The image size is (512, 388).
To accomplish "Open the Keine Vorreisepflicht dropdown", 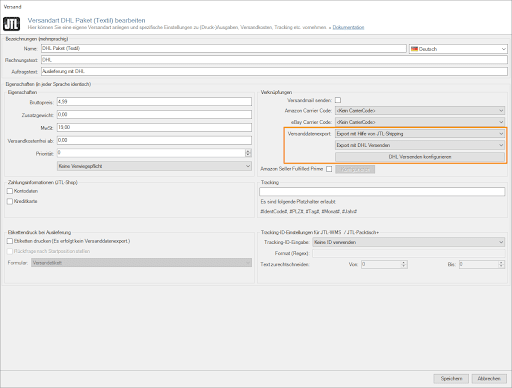I will coord(154,166).
